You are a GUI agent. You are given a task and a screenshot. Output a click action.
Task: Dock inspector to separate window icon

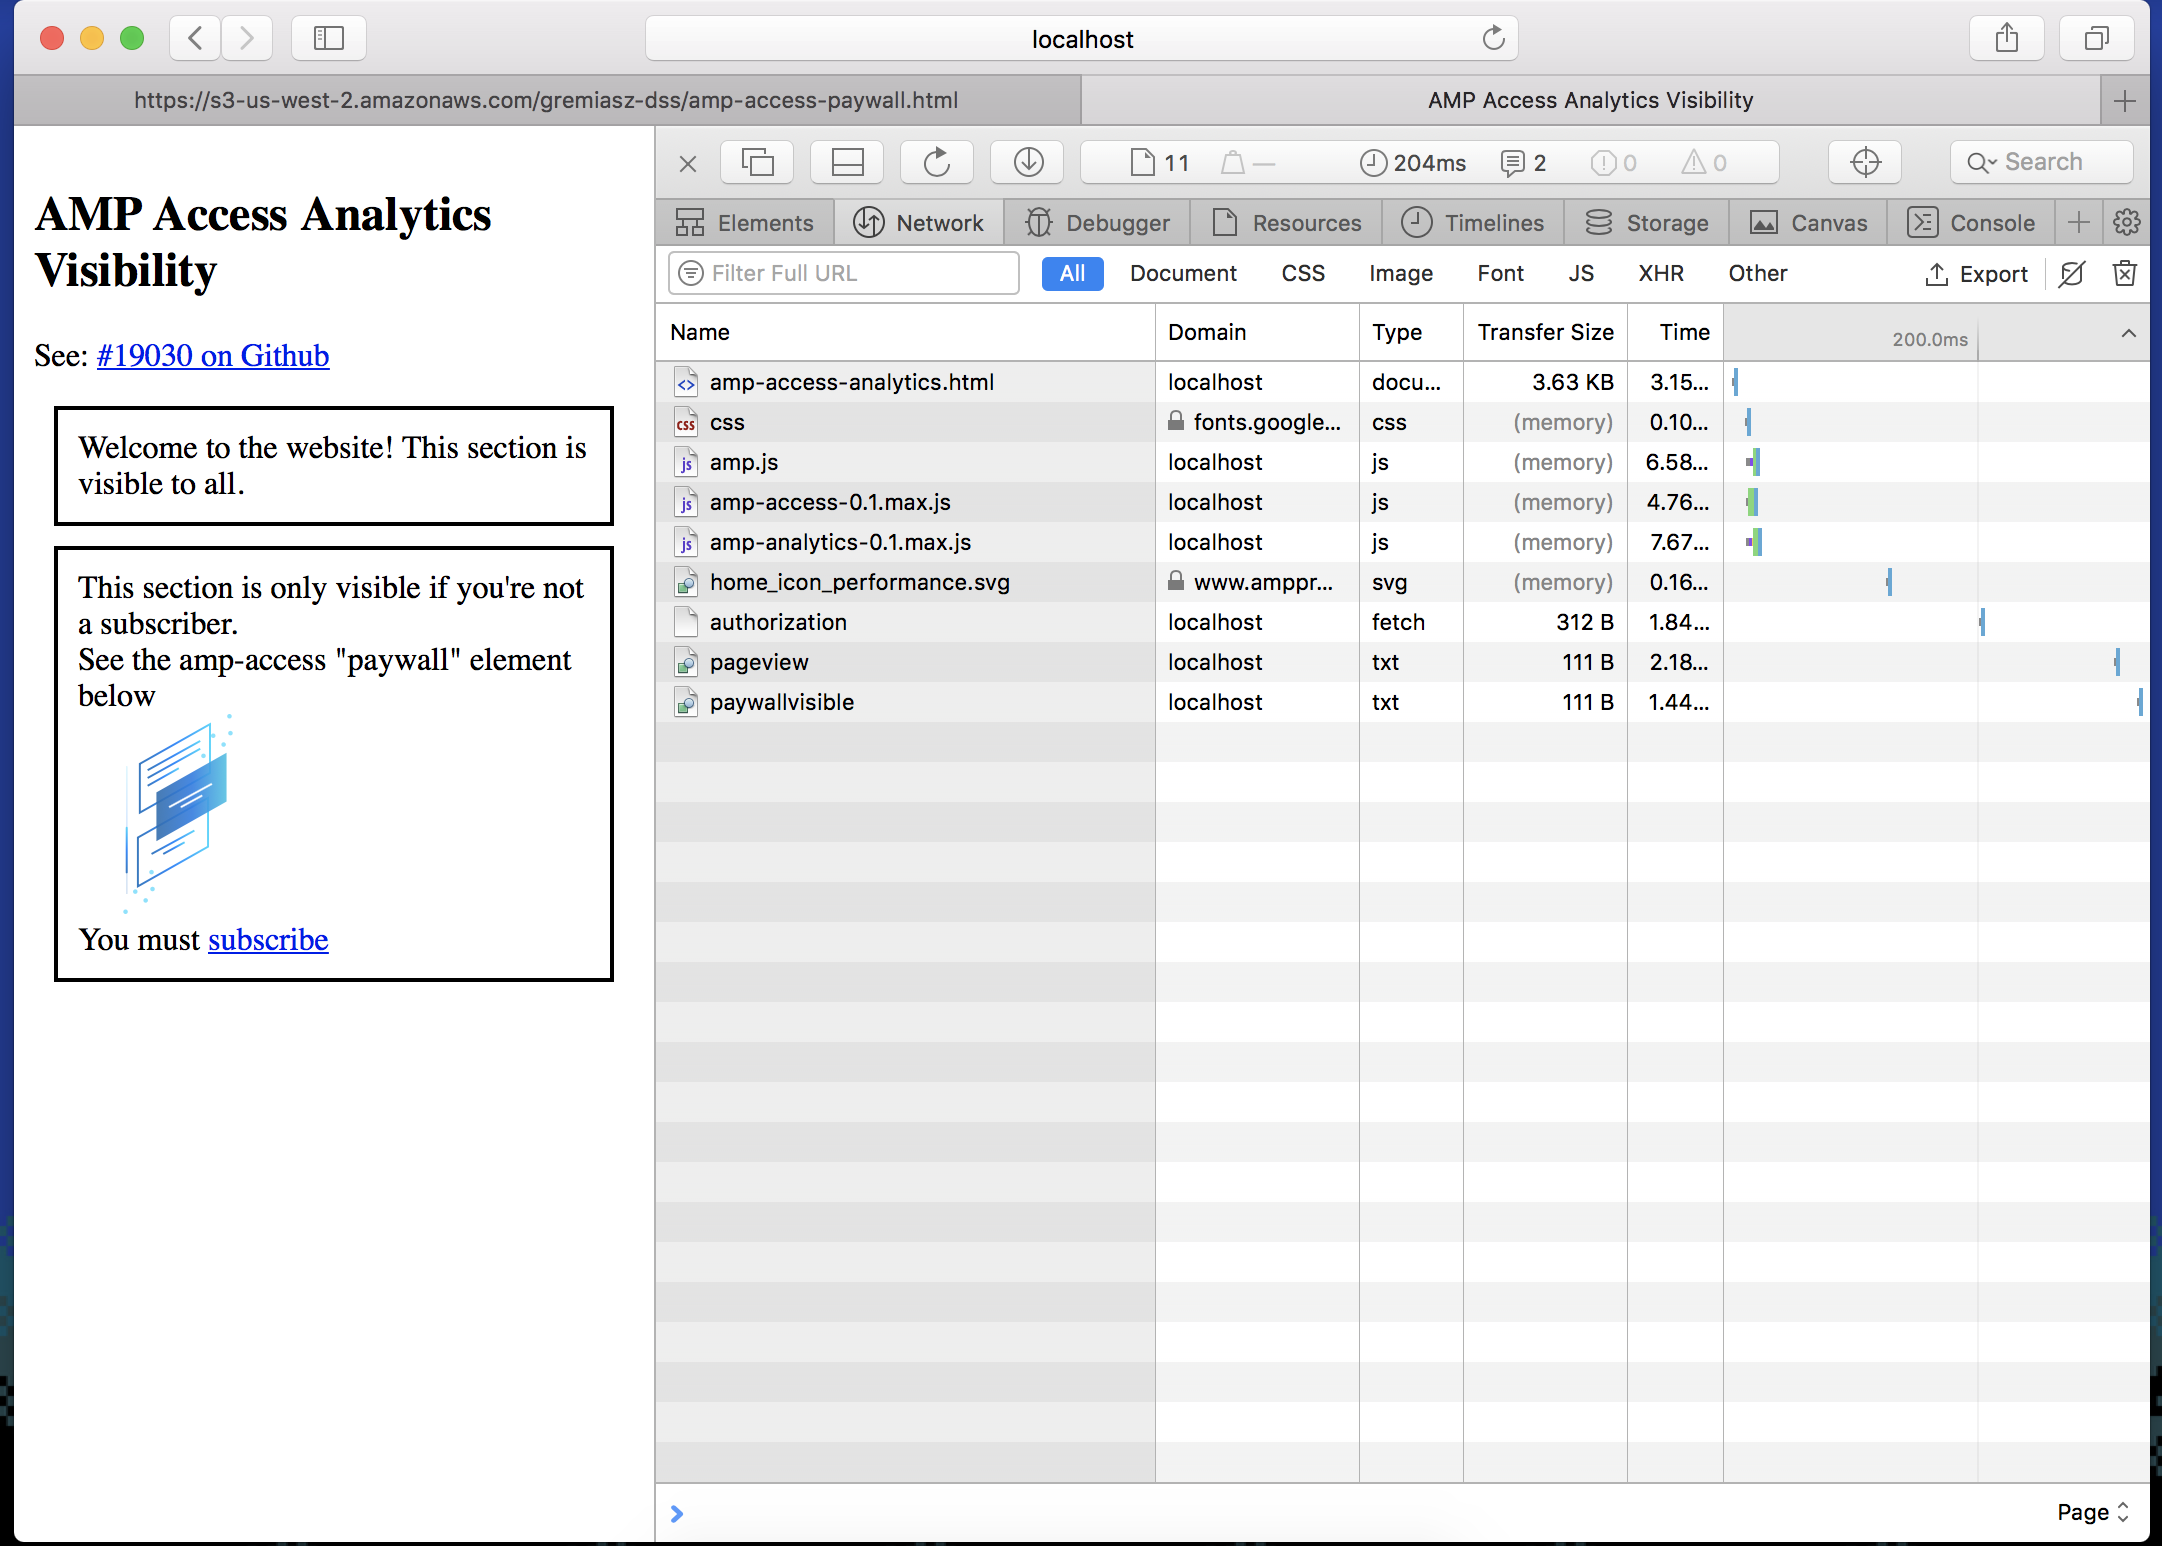(757, 162)
